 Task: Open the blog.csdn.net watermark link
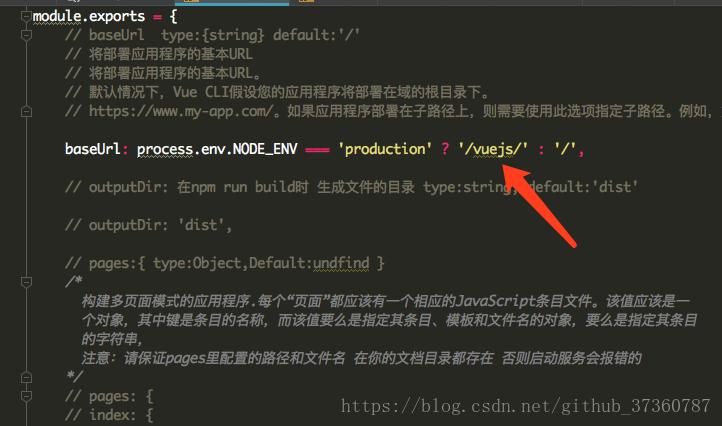[525, 406]
